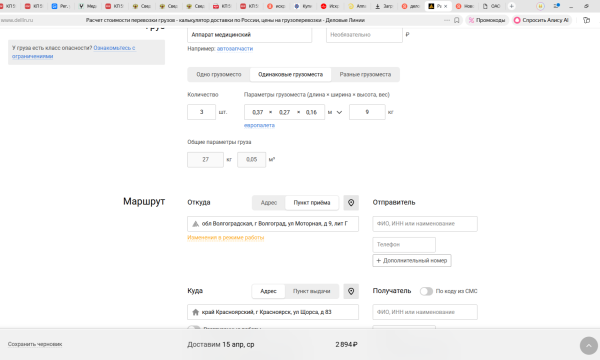
Task: Switch Откуда to Адрес
Action: click(269, 203)
